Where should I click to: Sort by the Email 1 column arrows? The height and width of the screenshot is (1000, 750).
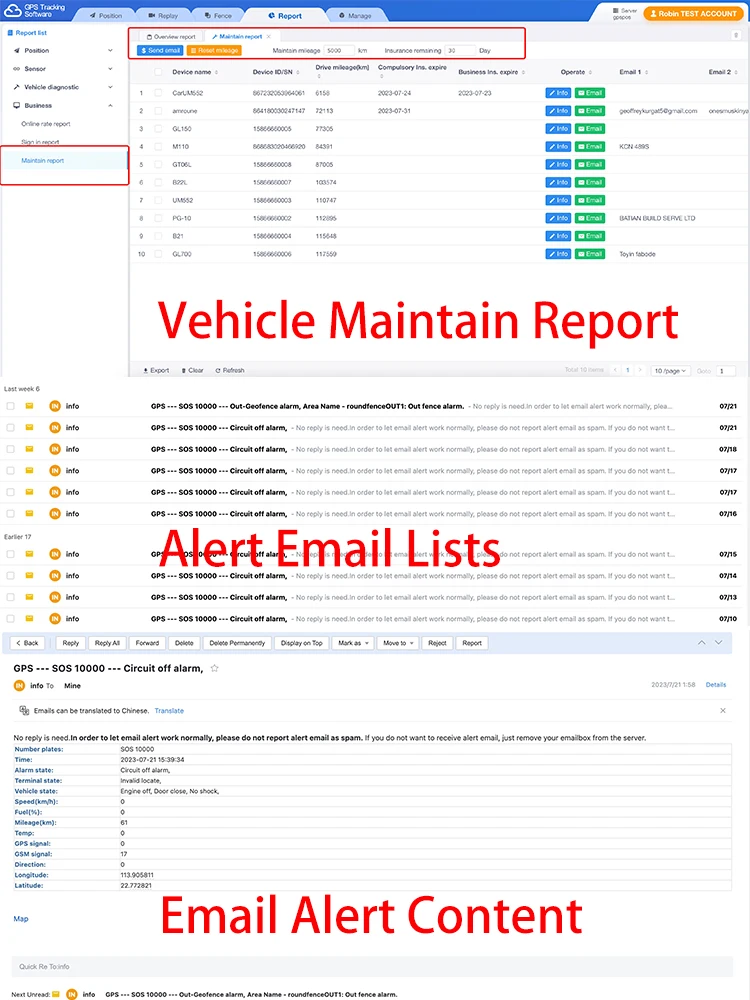click(x=647, y=72)
